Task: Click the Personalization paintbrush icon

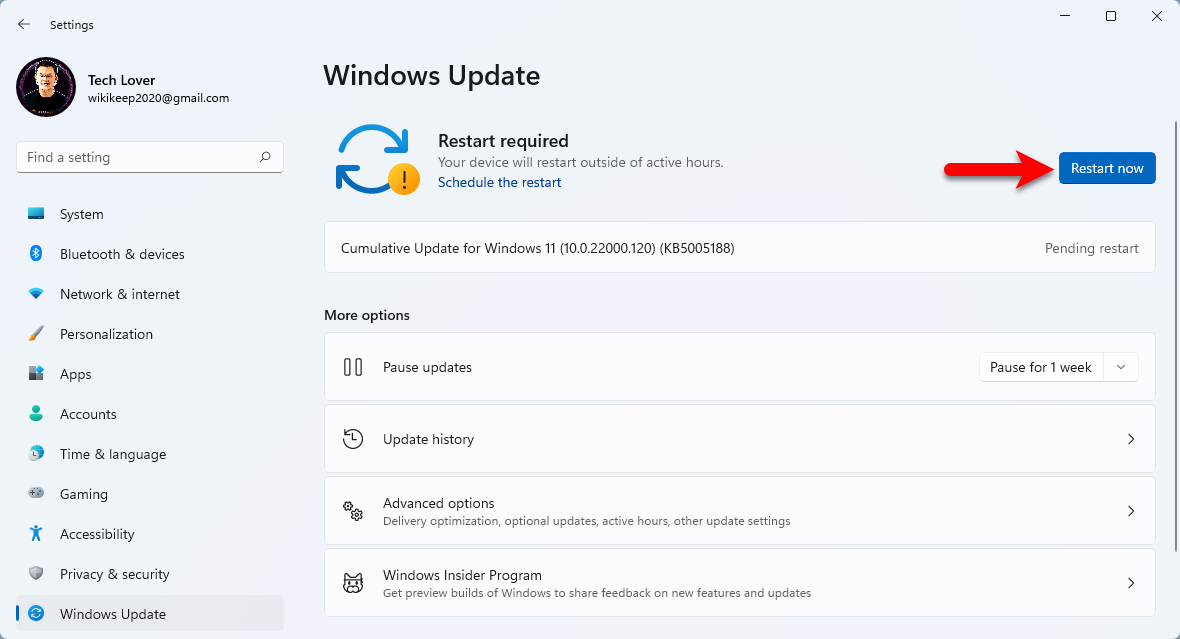Action: pyautogui.click(x=36, y=333)
